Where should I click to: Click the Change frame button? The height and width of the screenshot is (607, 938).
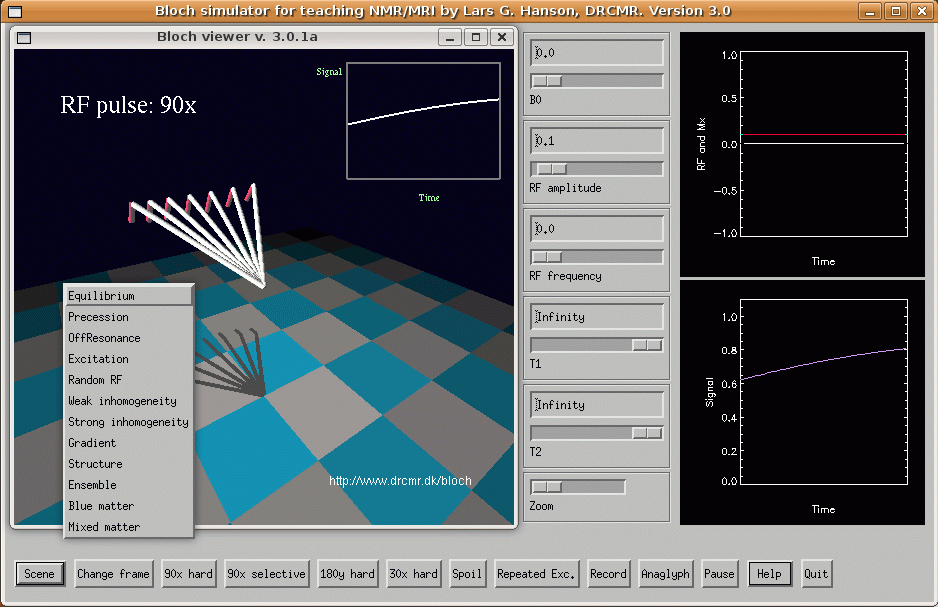[x=113, y=574]
